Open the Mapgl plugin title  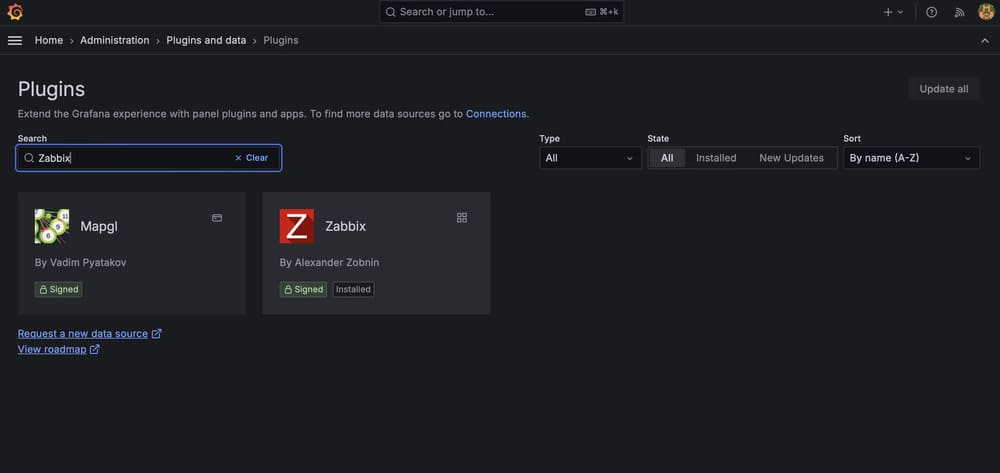pos(99,226)
